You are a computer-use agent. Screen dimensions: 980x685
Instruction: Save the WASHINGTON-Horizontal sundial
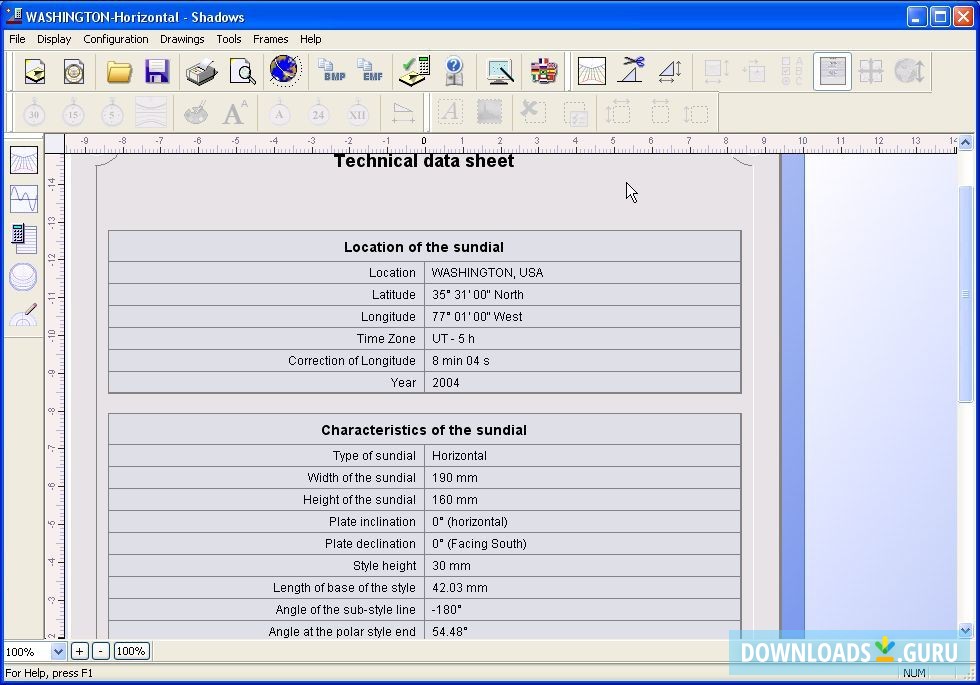click(x=157, y=70)
